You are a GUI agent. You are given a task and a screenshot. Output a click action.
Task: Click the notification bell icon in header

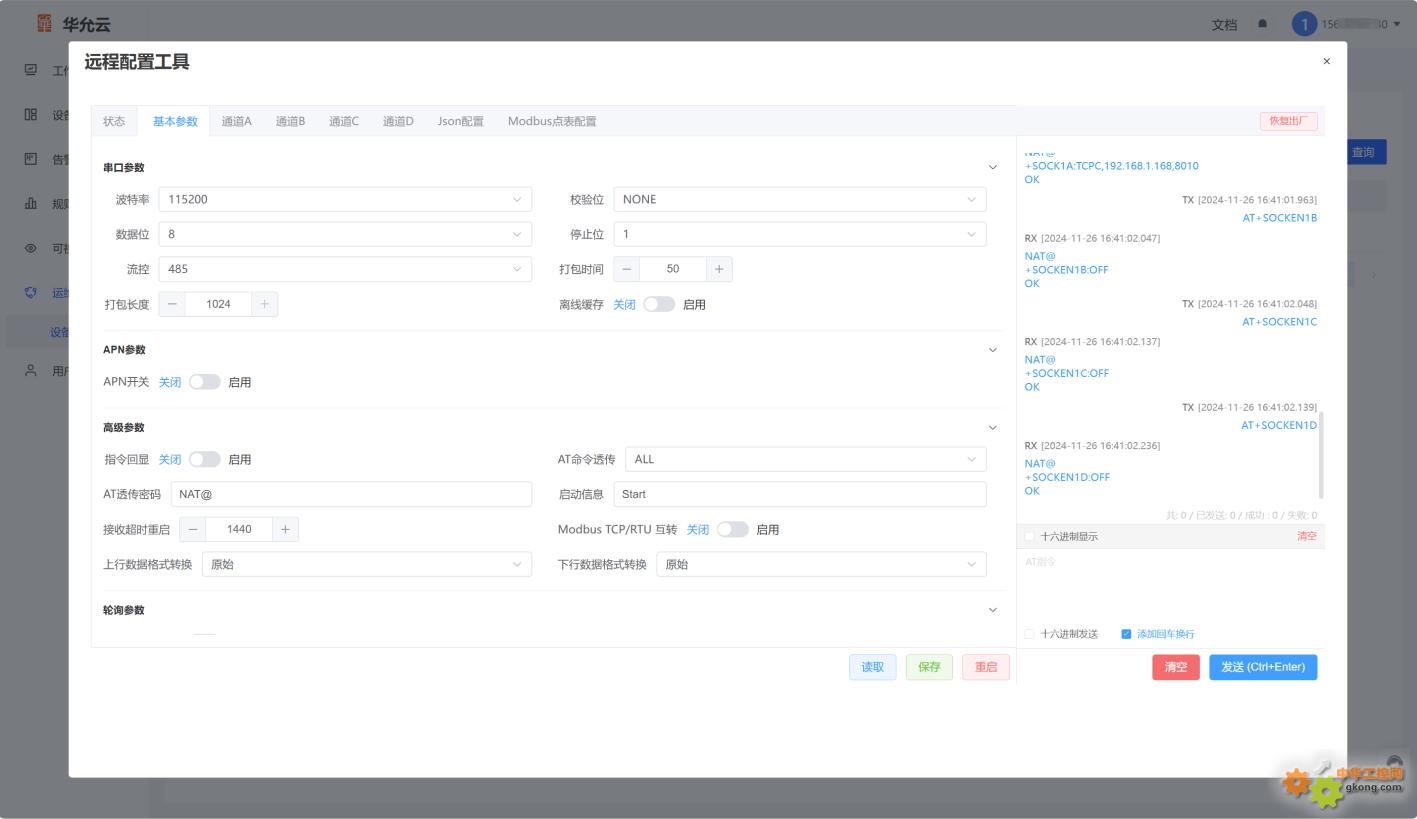pyautogui.click(x=1262, y=24)
